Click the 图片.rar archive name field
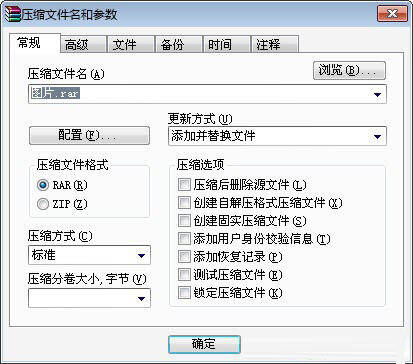This screenshot has width=413, height=364. pos(207,94)
